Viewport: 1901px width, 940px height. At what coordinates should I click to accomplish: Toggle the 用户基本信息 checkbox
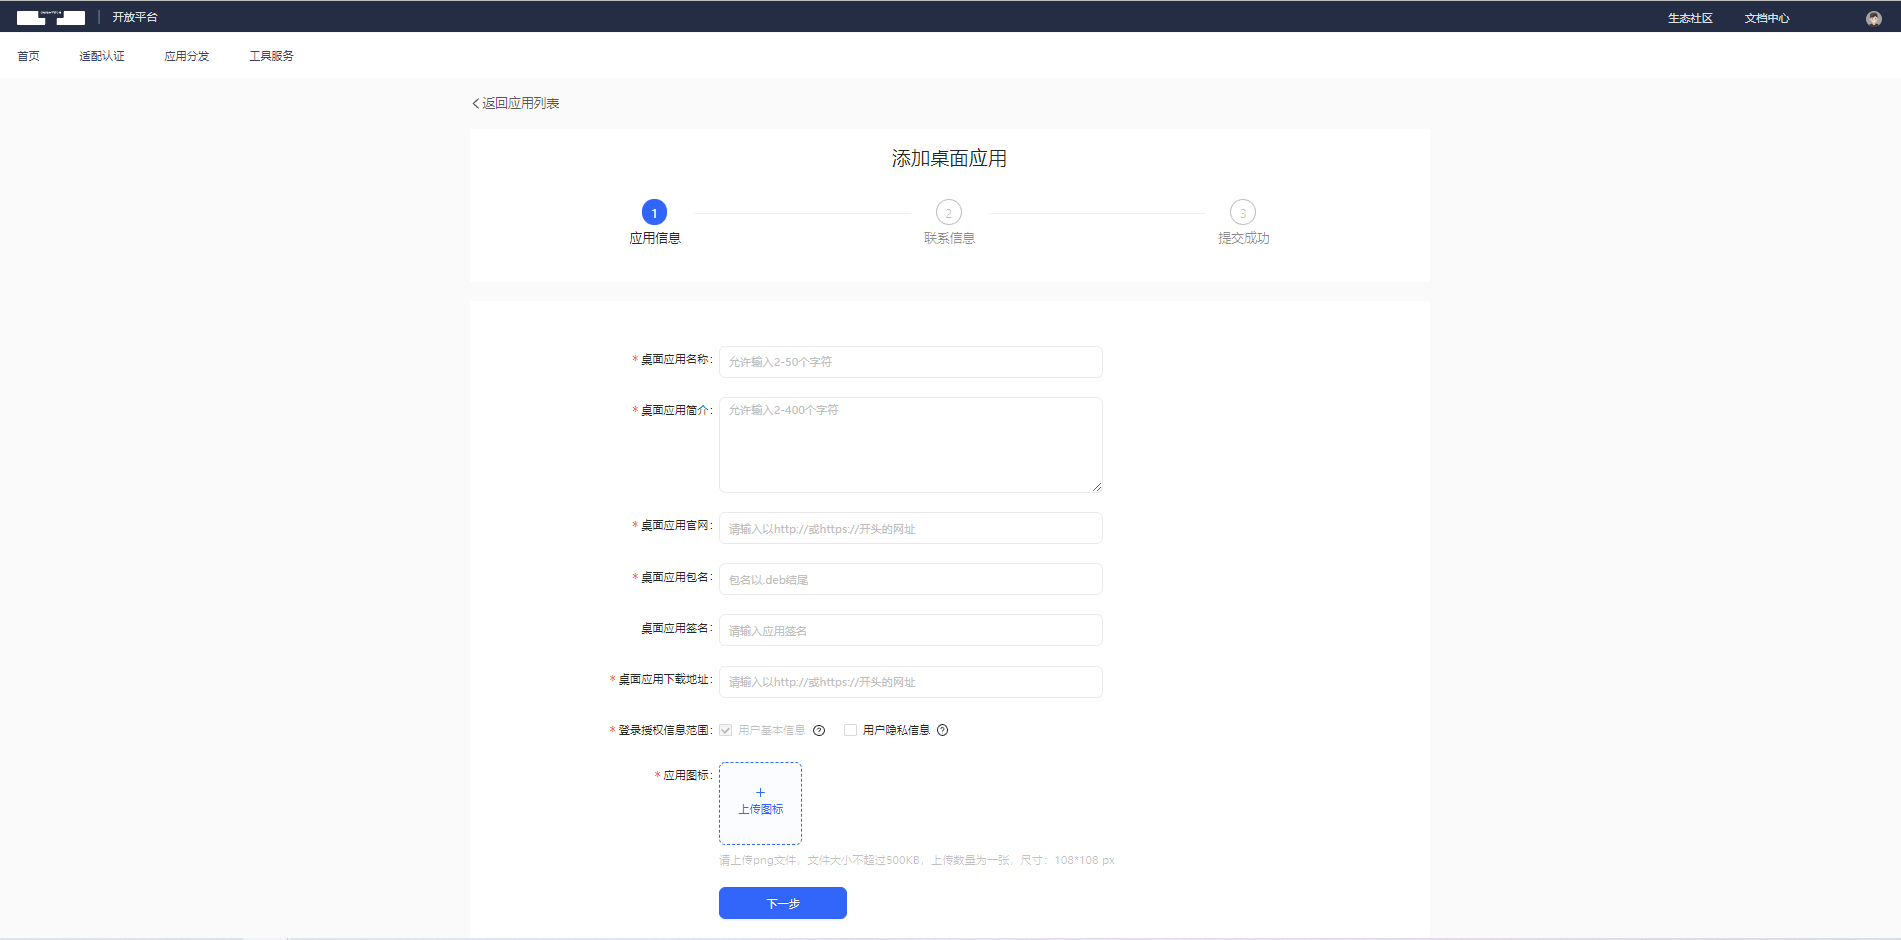(x=726, y=730)
